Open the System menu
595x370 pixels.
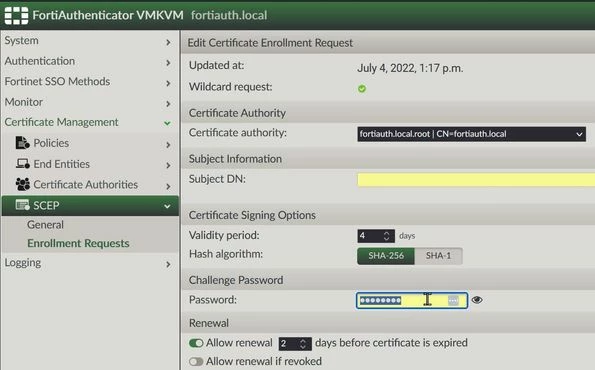(x=22, y=40)
